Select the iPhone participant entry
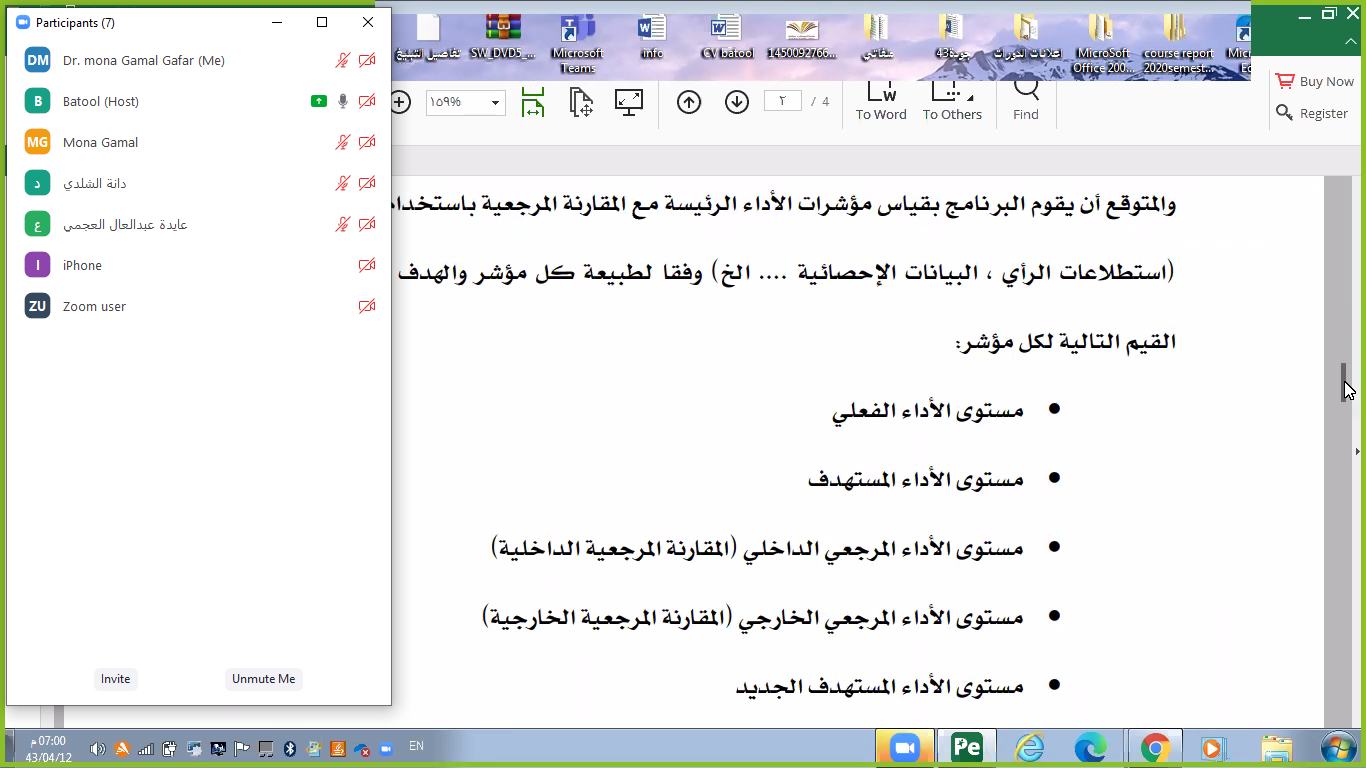The height and width of the screenshot is (768, 1366). tap(82, 266)
